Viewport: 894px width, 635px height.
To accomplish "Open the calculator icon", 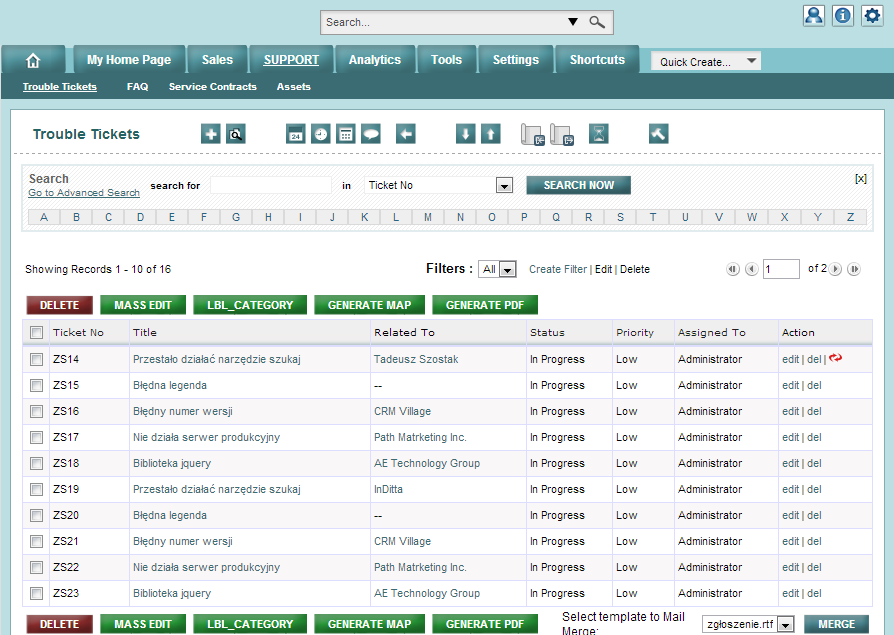I will pos(346,134).
